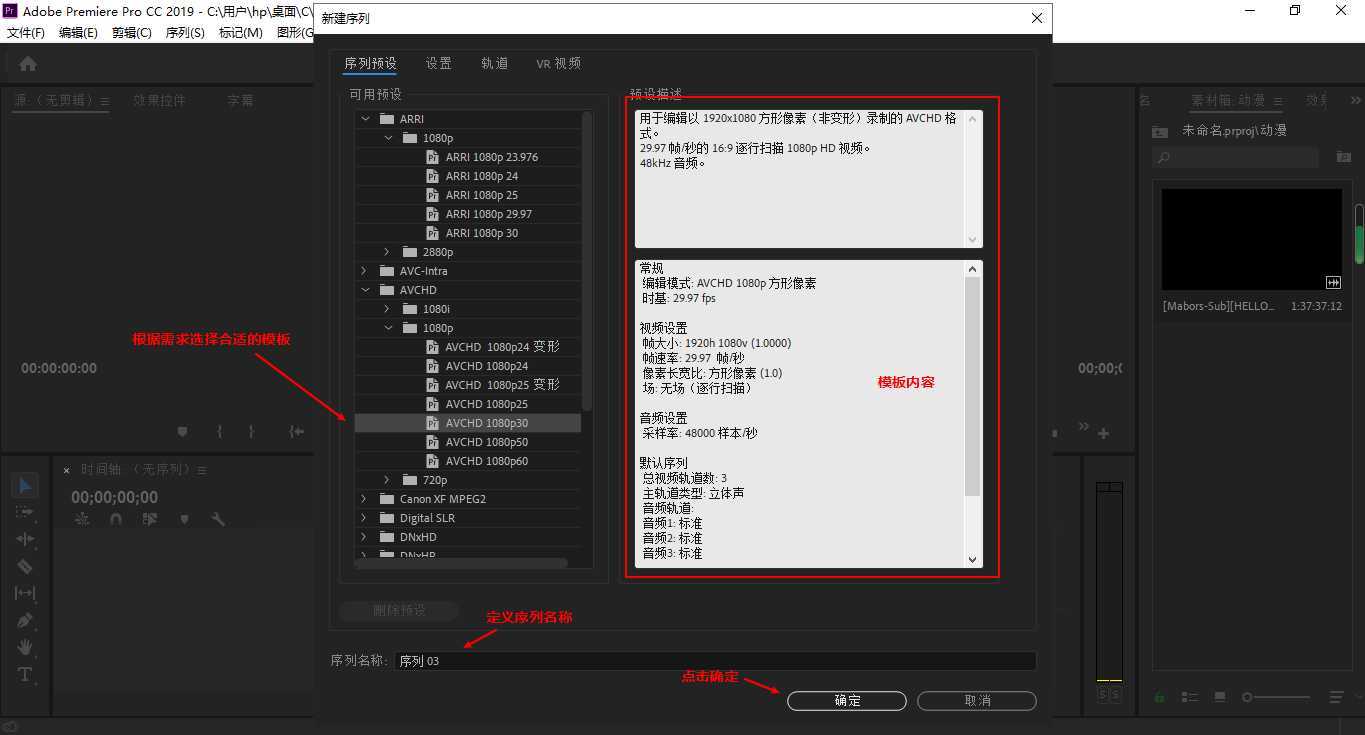The image size is (1365, 735).
Task: Click 取消 button
Action: [x=977, y=701]
